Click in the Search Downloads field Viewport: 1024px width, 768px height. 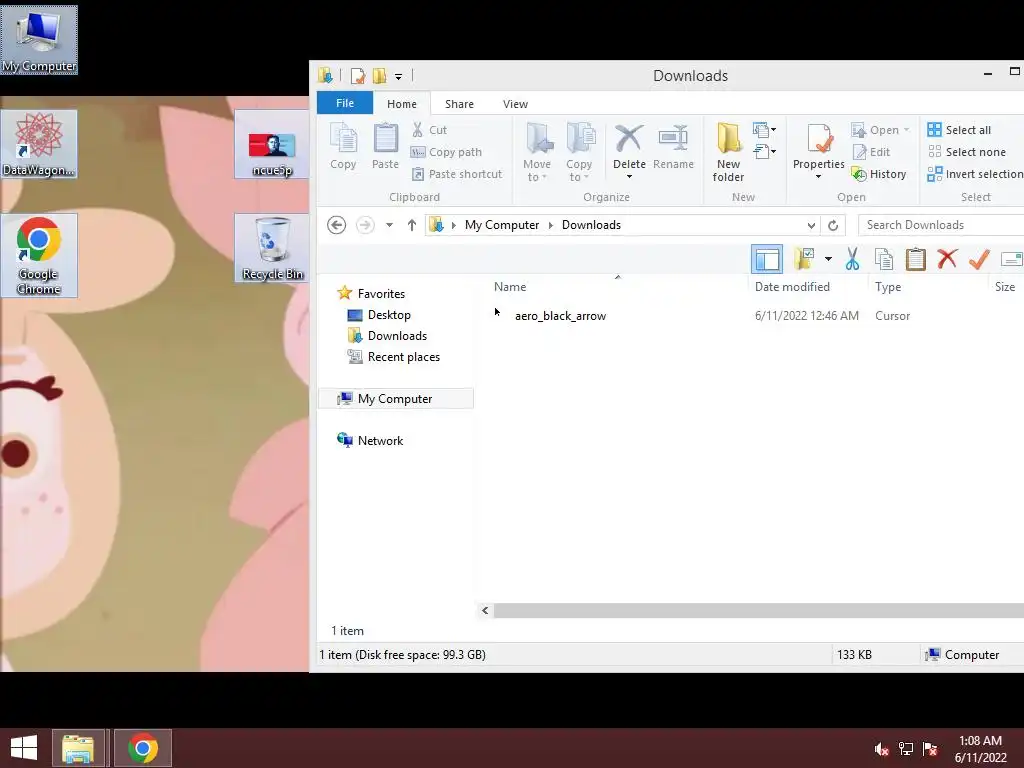(941, 225)
